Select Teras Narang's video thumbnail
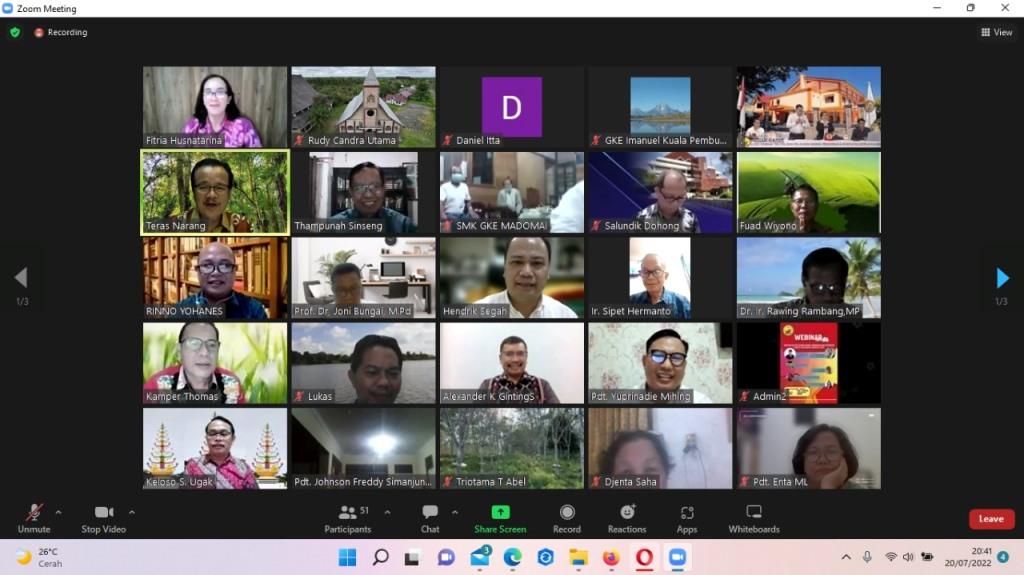Screen dimensions: 1024x575 click(215, 192)
